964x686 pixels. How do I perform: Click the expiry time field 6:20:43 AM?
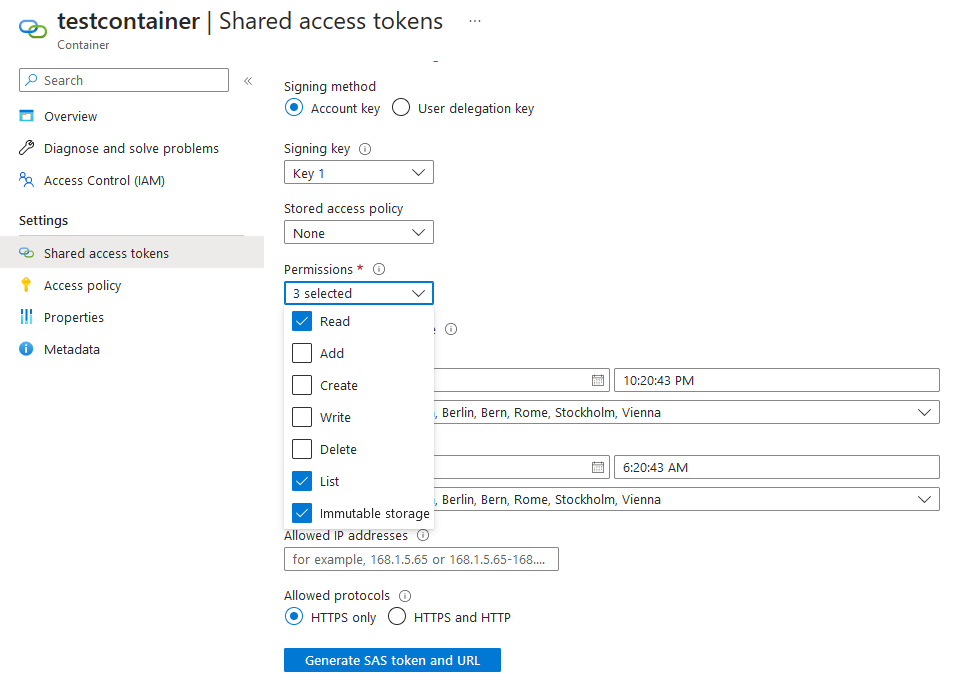click(x=777, y=467)
